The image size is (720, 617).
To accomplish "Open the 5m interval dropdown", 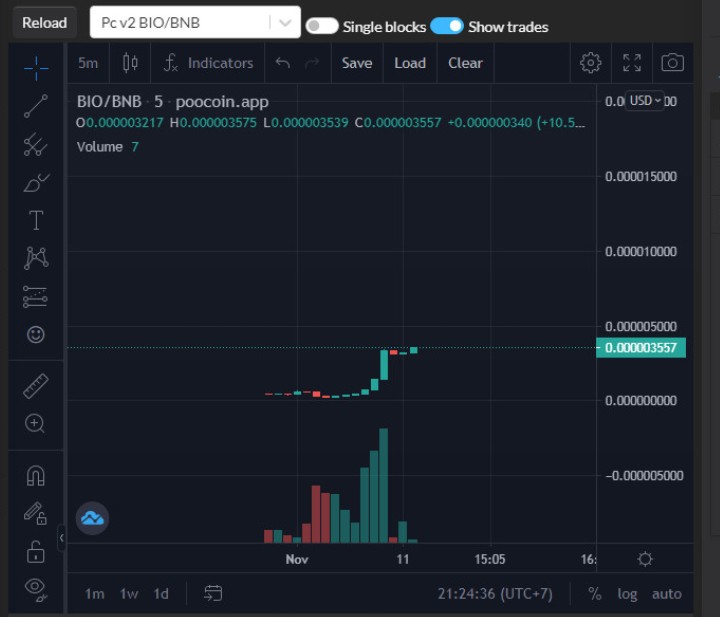I will [x=88, y=63].
